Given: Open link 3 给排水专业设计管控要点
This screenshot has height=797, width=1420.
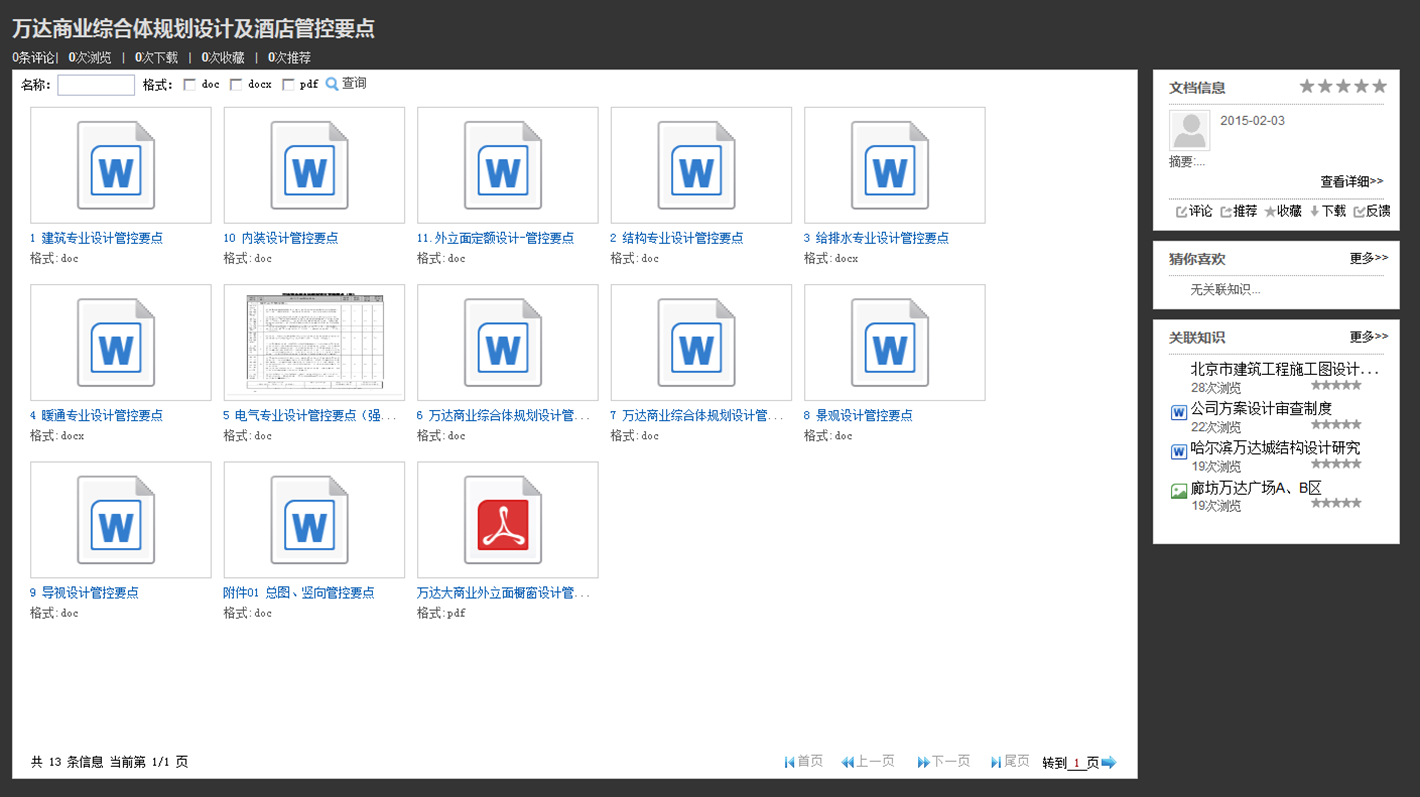Looking at the screenshot, I should (x=876, y=238).
